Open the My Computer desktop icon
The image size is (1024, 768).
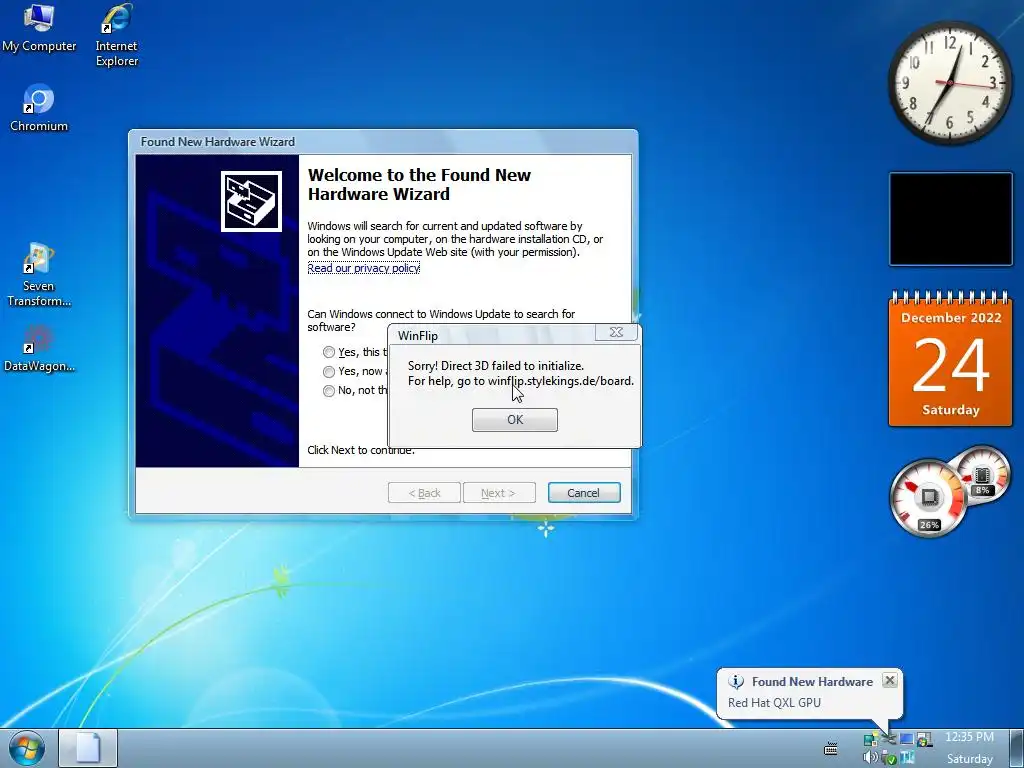[39, 27]
